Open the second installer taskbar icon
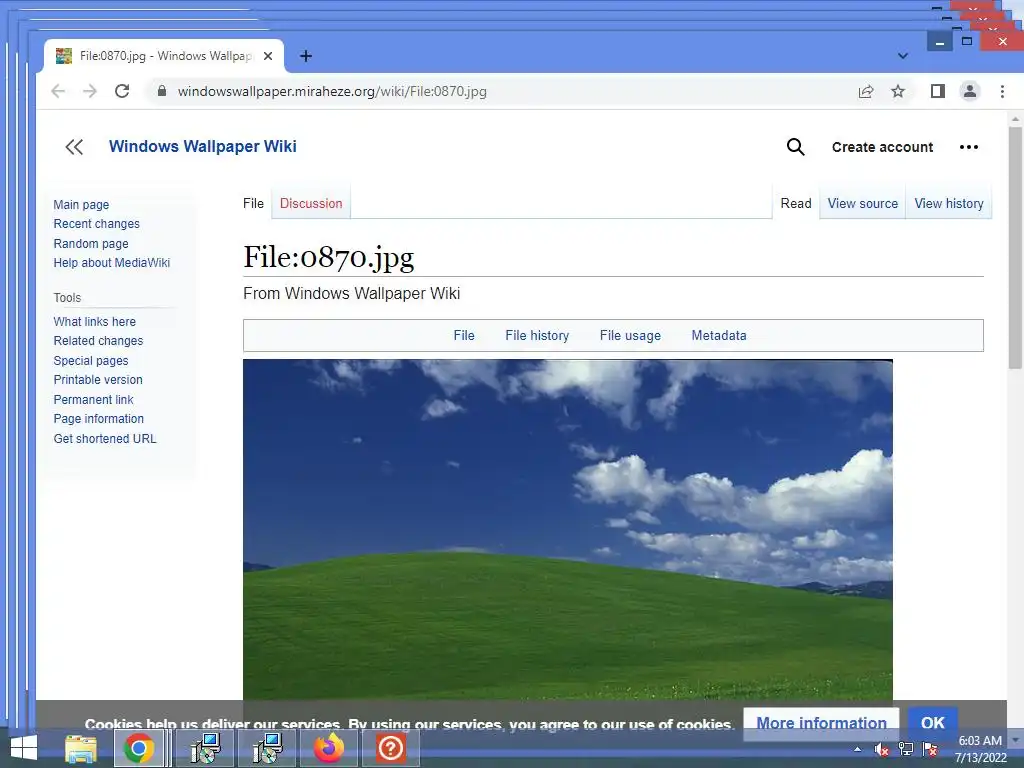Viewport: 1024px width, 768px height. [x=267, y=748]
